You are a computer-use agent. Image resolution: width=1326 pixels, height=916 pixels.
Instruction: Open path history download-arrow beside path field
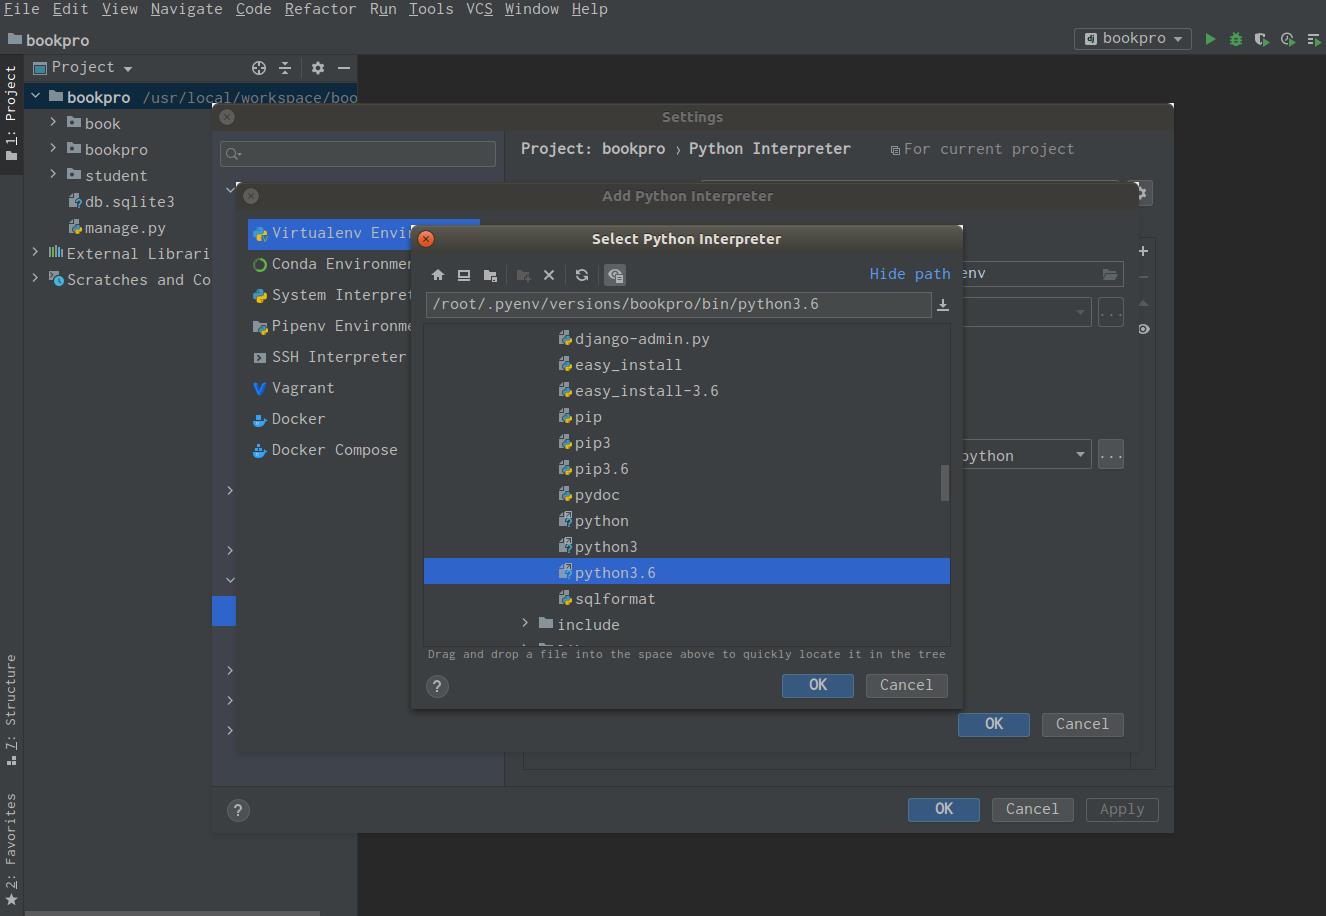pyautogui.click(x=942, y=305)
